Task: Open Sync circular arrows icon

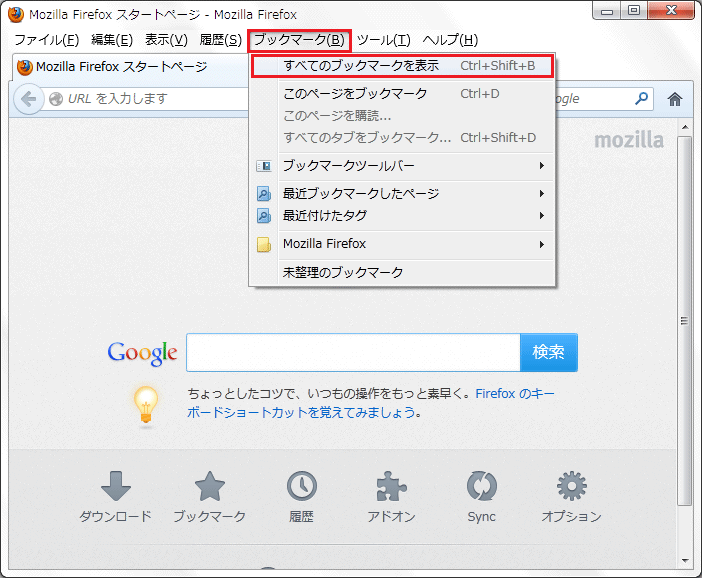Action: pos(482,486)
